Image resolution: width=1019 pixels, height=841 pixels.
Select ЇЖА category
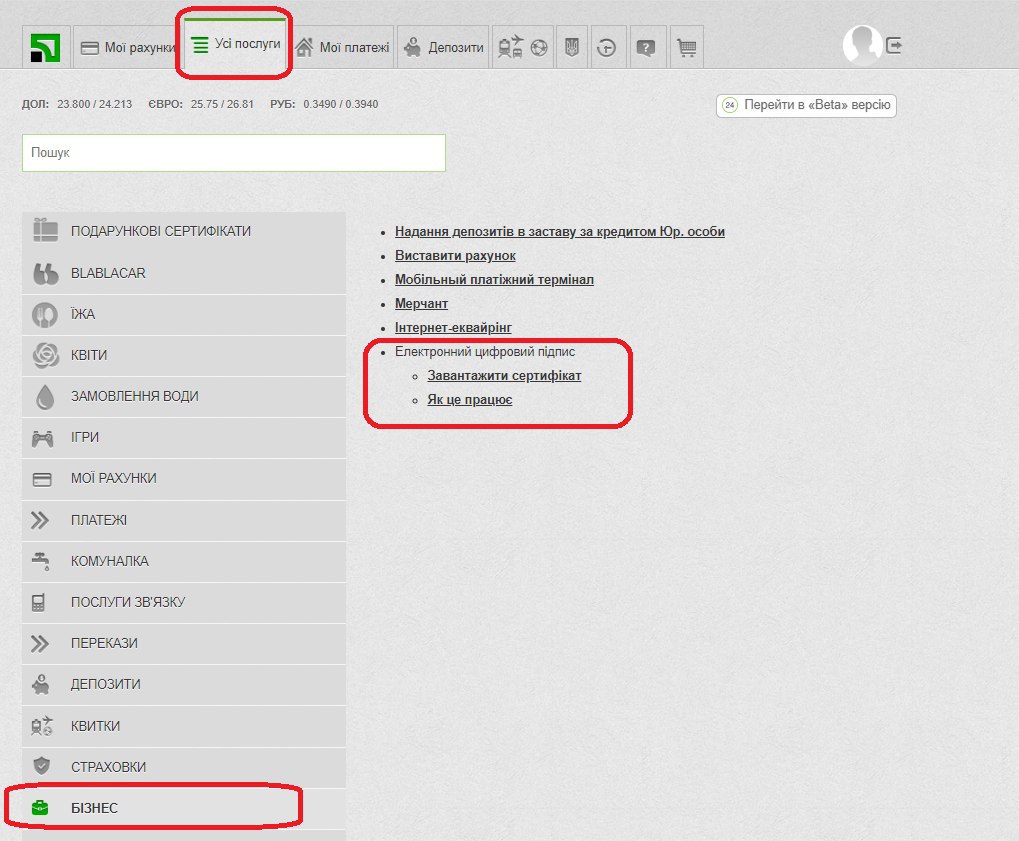tap(184, 315)
